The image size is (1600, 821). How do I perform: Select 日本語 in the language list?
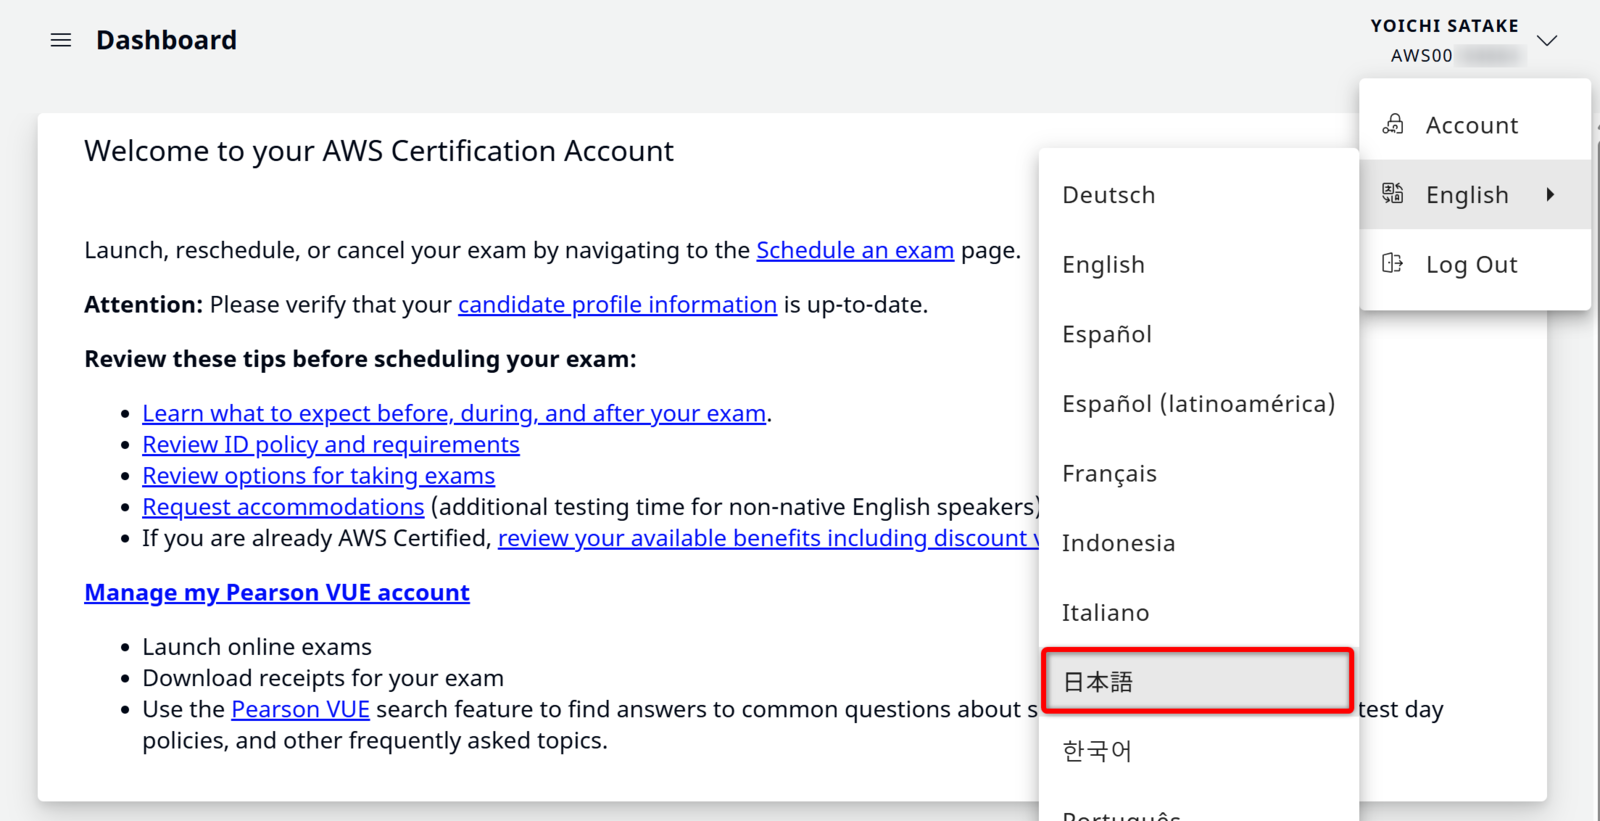[1197, 681]
